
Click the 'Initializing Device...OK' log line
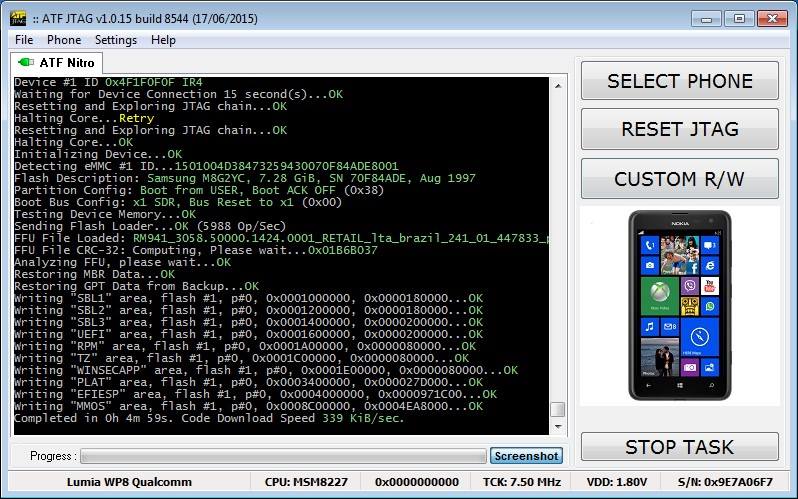pos(98,154)
